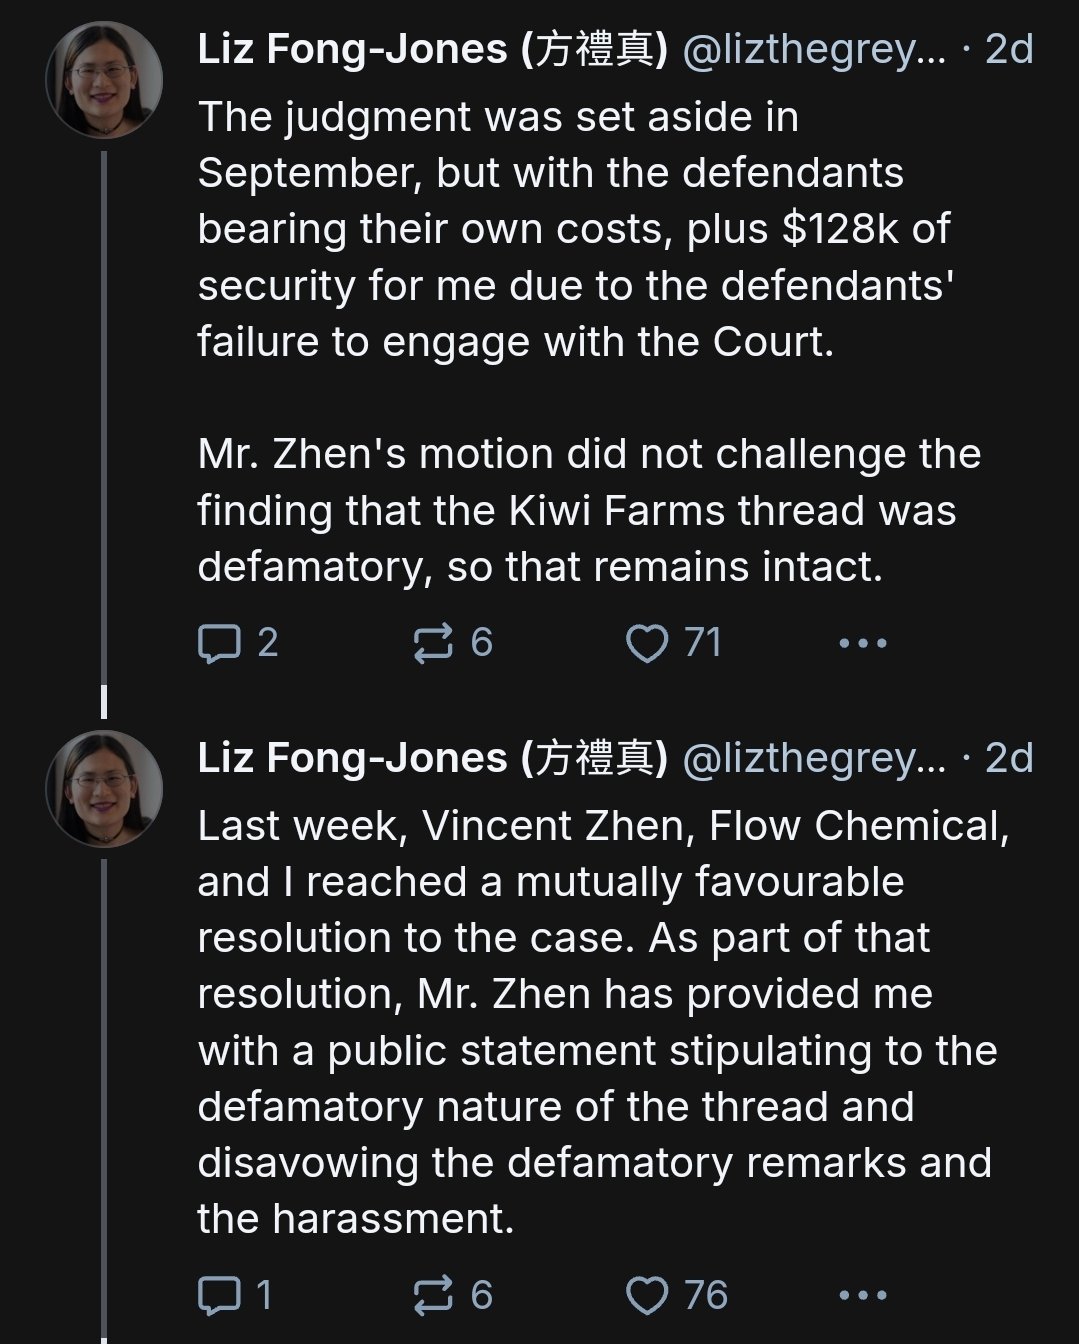Open the 2d timestamp on the second post

1009,759
